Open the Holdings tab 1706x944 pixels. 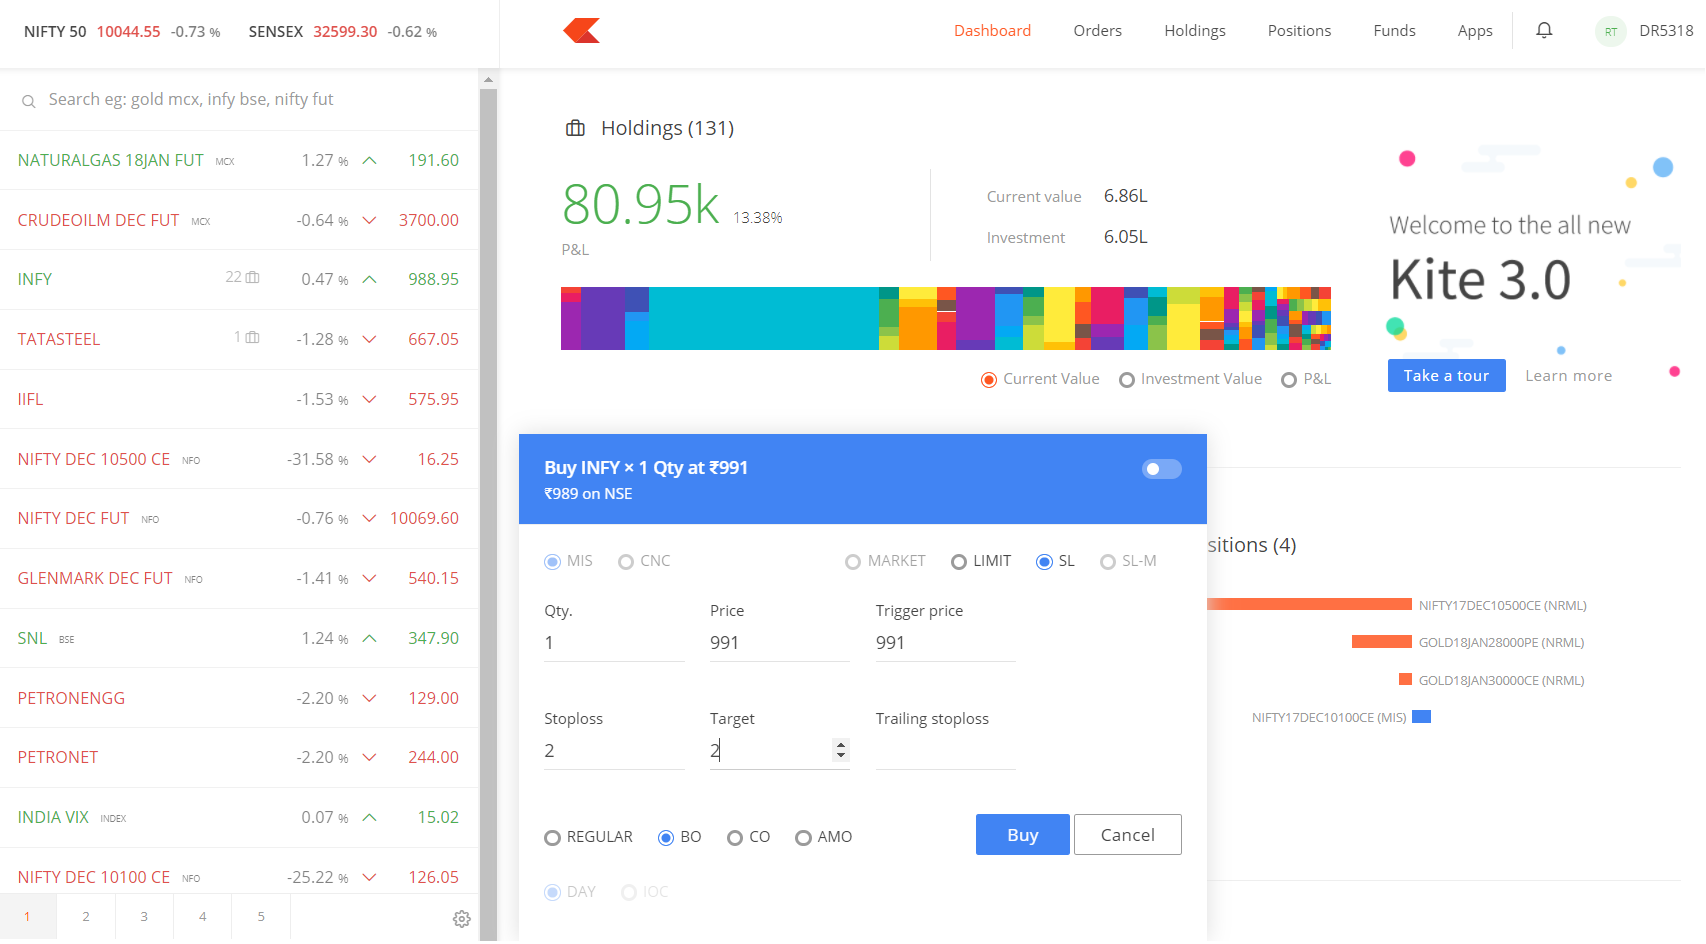[x=1194, y=31]
